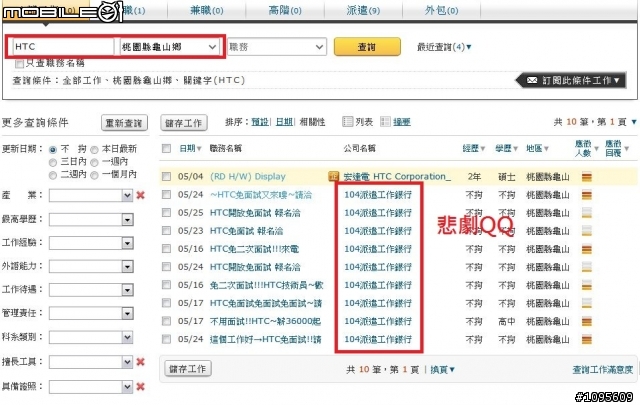Open the 科系類別 dropdown
The width and height of the screenshot is (640, 405).
(x=91, y=337)
